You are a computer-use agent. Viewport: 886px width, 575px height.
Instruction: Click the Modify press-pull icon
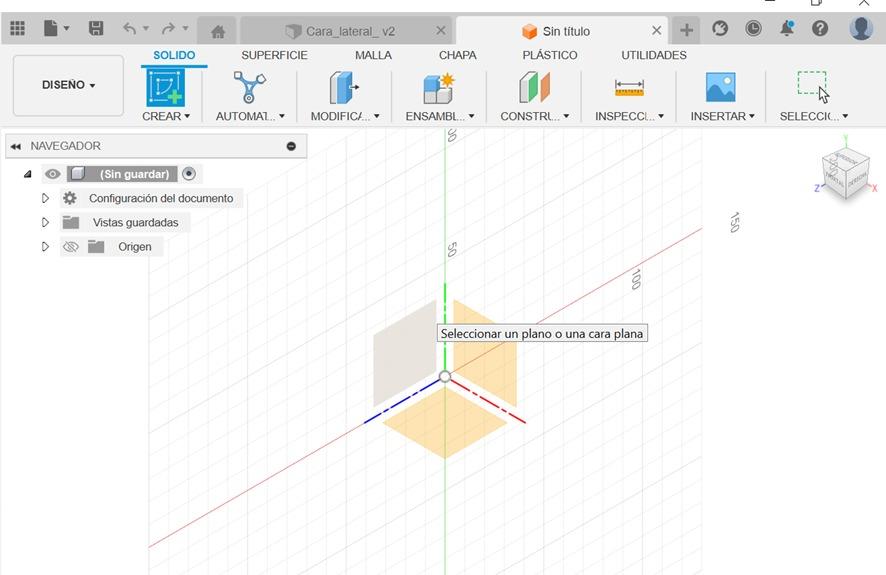coord(344,88)
